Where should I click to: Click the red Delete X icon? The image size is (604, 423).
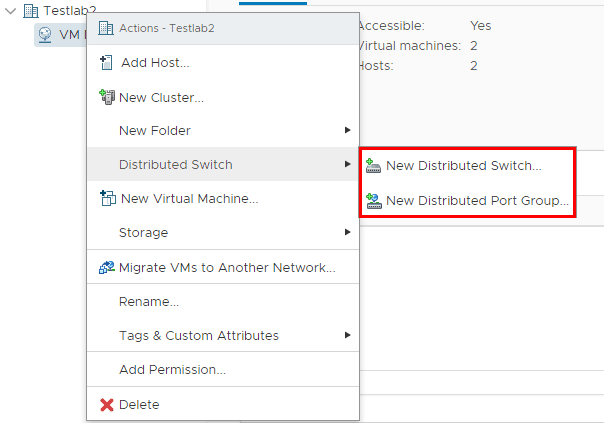click(x=107, y=404)
